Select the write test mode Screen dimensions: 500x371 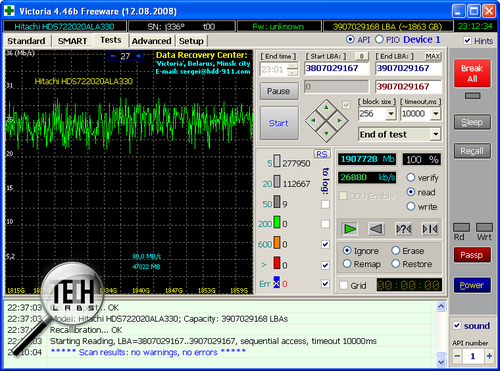(x=411, y=207)
